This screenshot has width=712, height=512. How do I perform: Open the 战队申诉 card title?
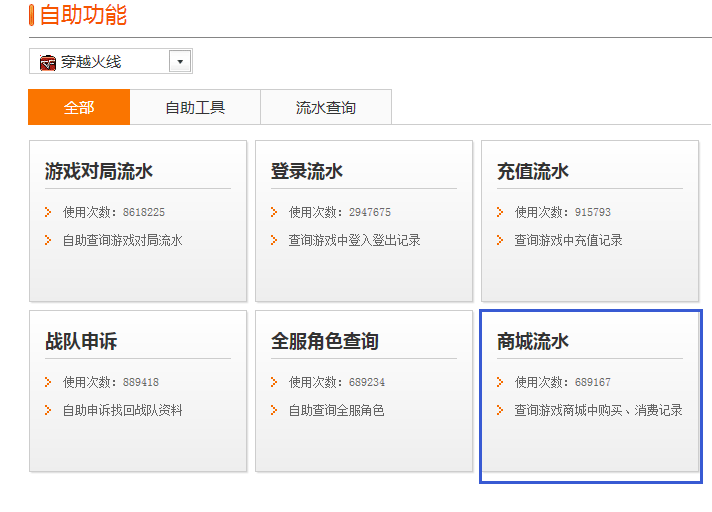[x=81, y=341]
